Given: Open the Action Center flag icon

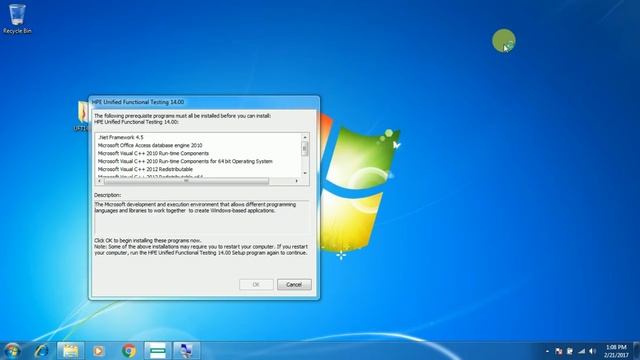Looking at the screenshot, I should pyautogui.click(x=558, y=351).
